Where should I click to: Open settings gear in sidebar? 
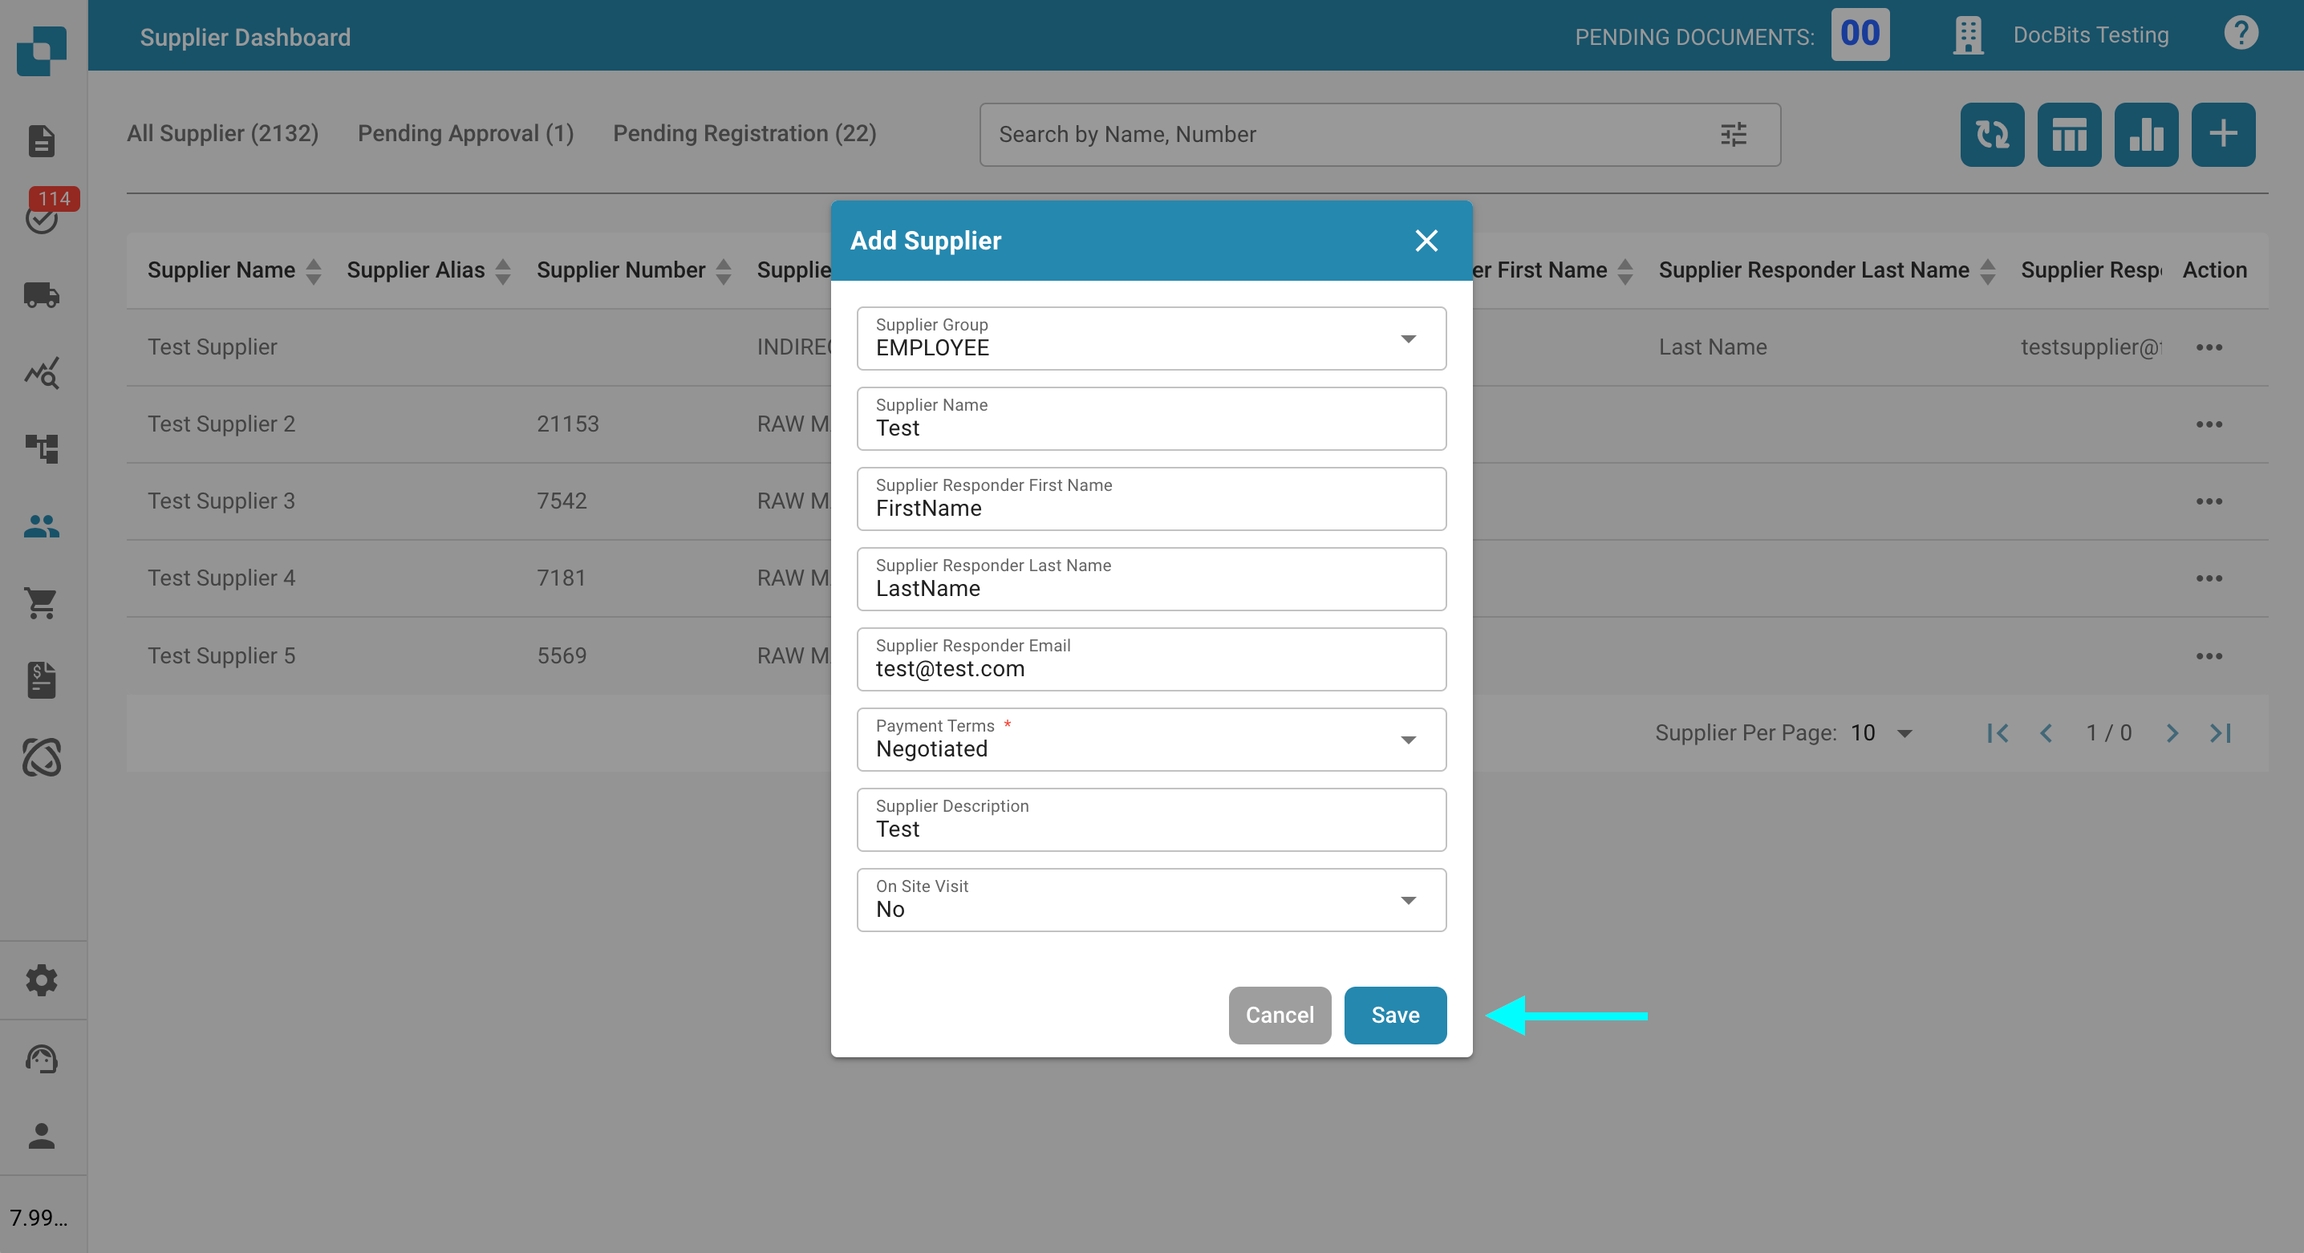click(42, 980)
